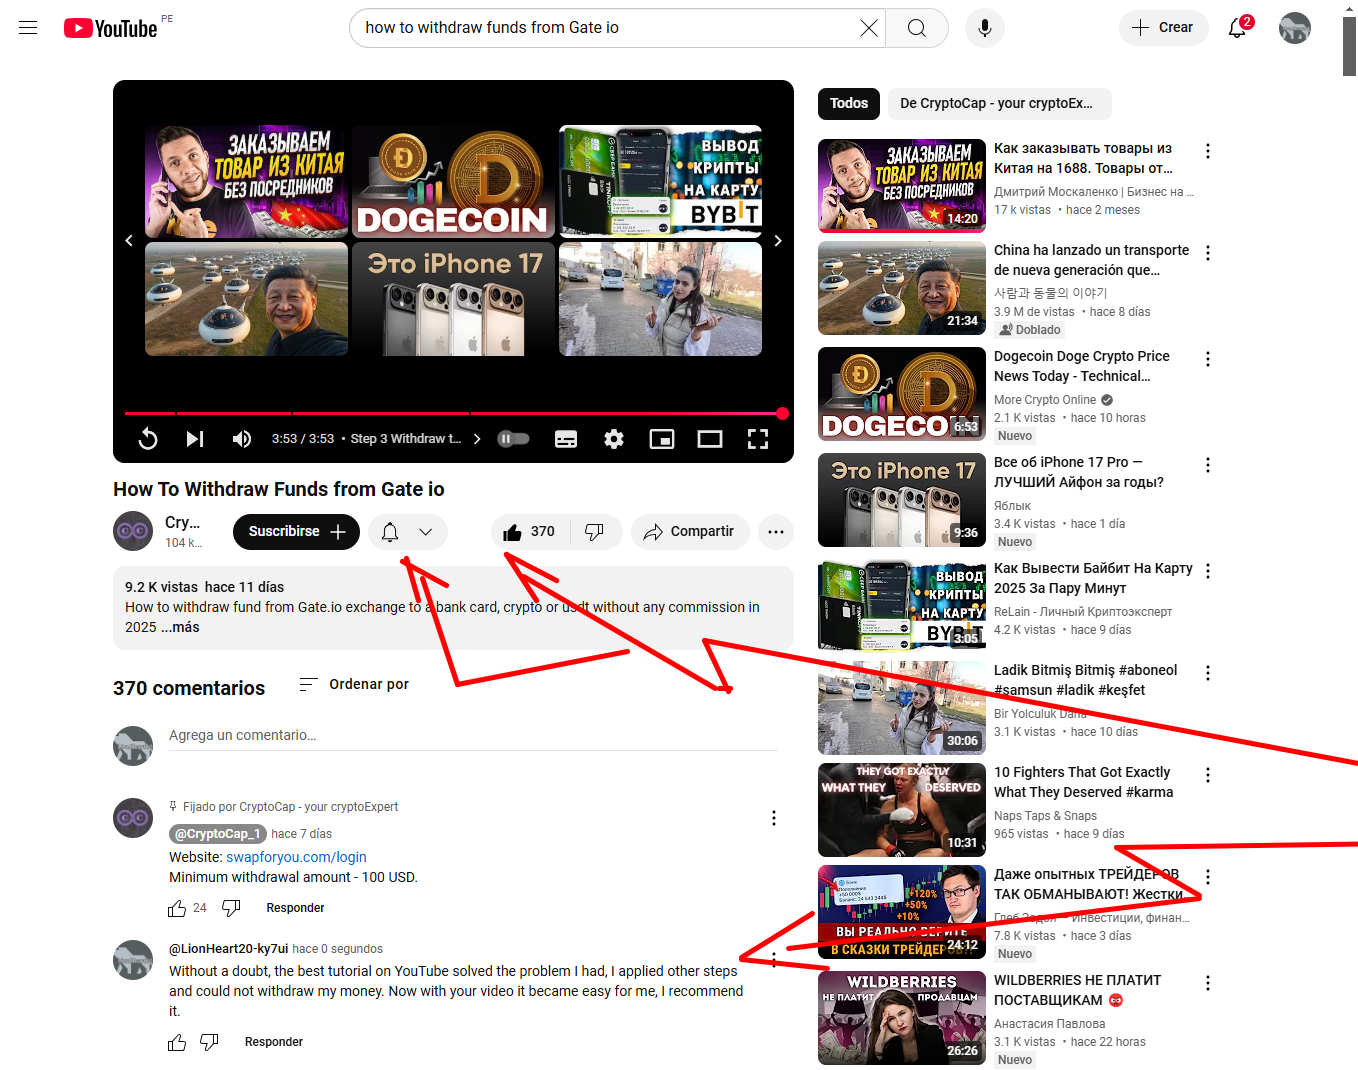
Task: Like the video with 370 likes
Action: [529, 531]
